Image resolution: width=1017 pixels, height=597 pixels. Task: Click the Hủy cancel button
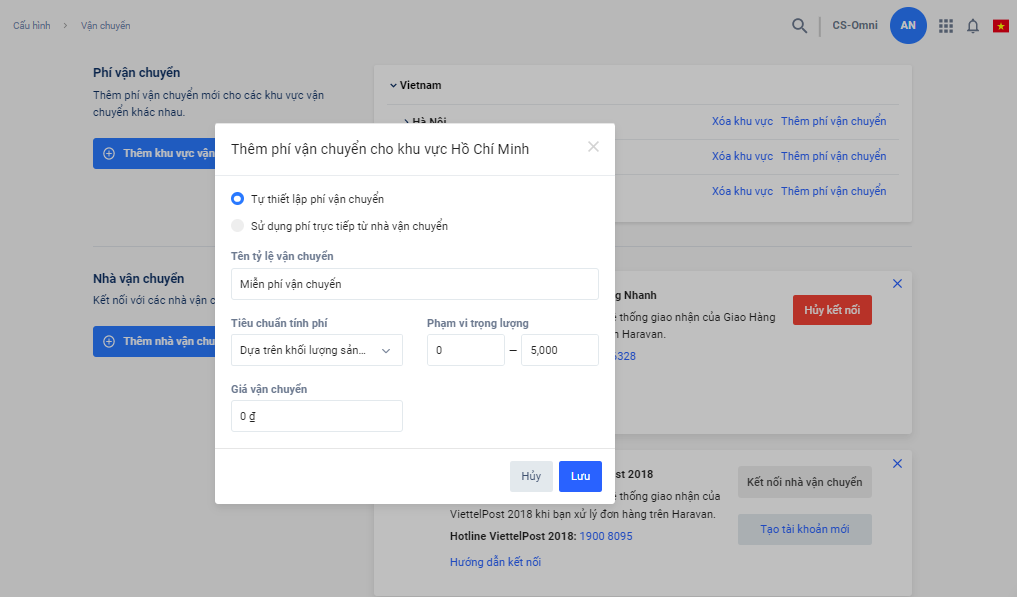(x=531, y=476)
